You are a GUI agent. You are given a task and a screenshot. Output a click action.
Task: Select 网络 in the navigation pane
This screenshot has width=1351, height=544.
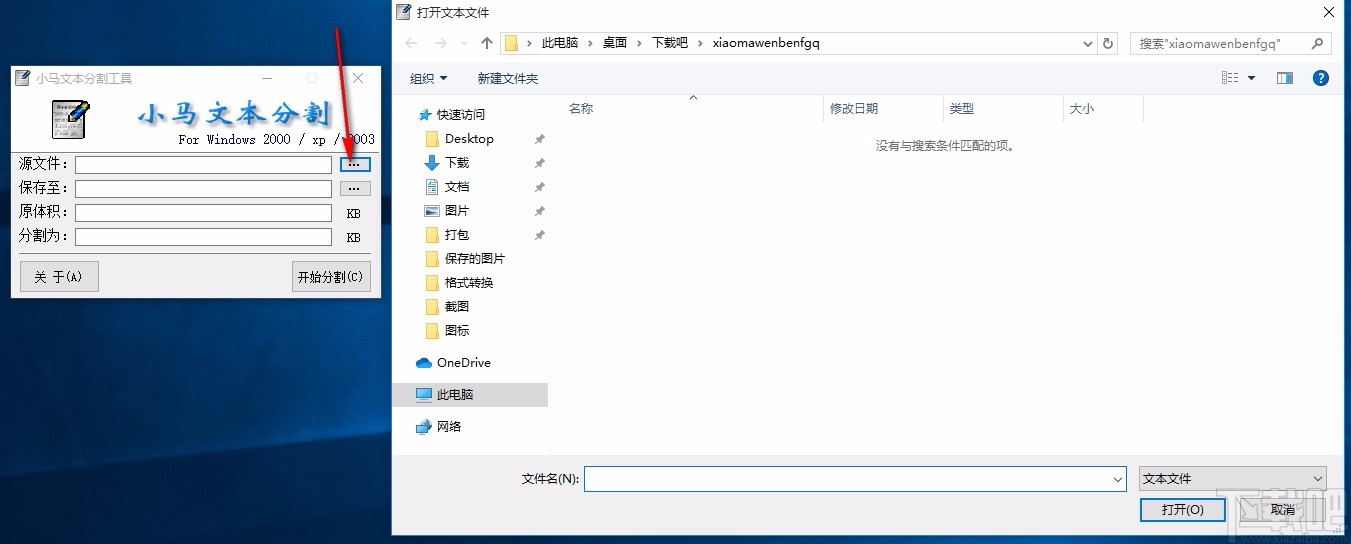pos(449,426)
